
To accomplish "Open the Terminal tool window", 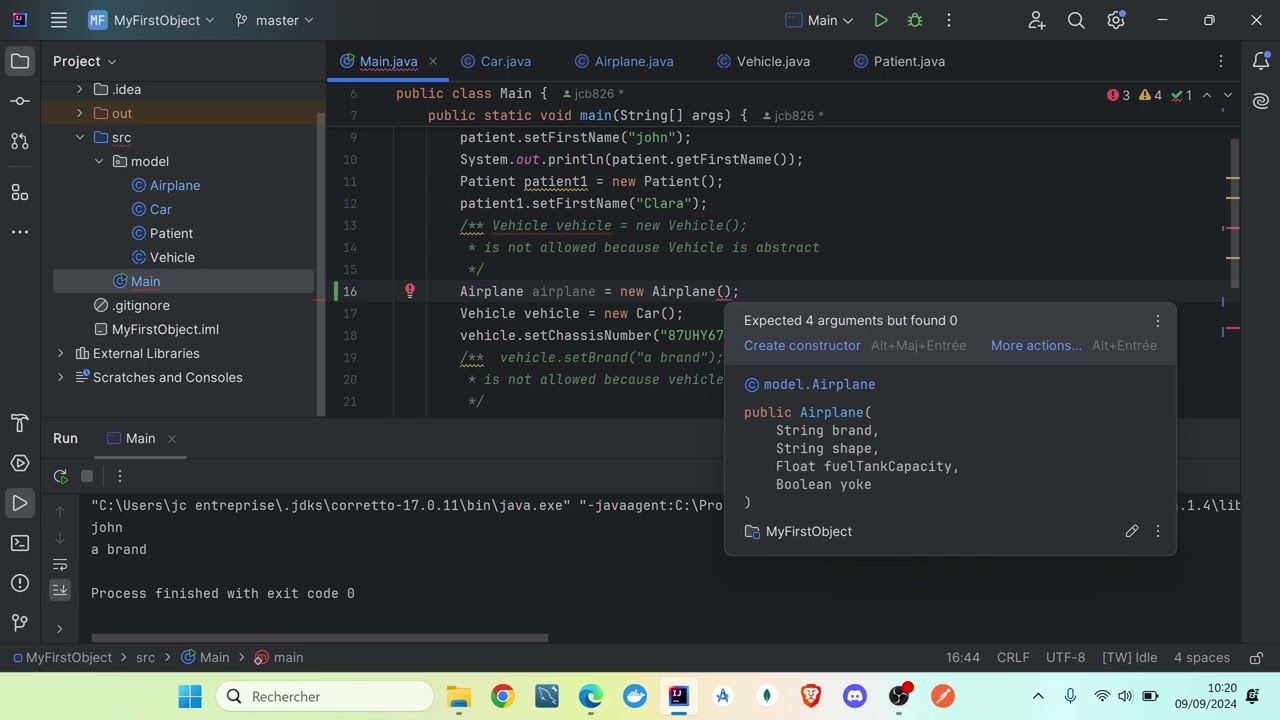I will [x=20, y=543].
